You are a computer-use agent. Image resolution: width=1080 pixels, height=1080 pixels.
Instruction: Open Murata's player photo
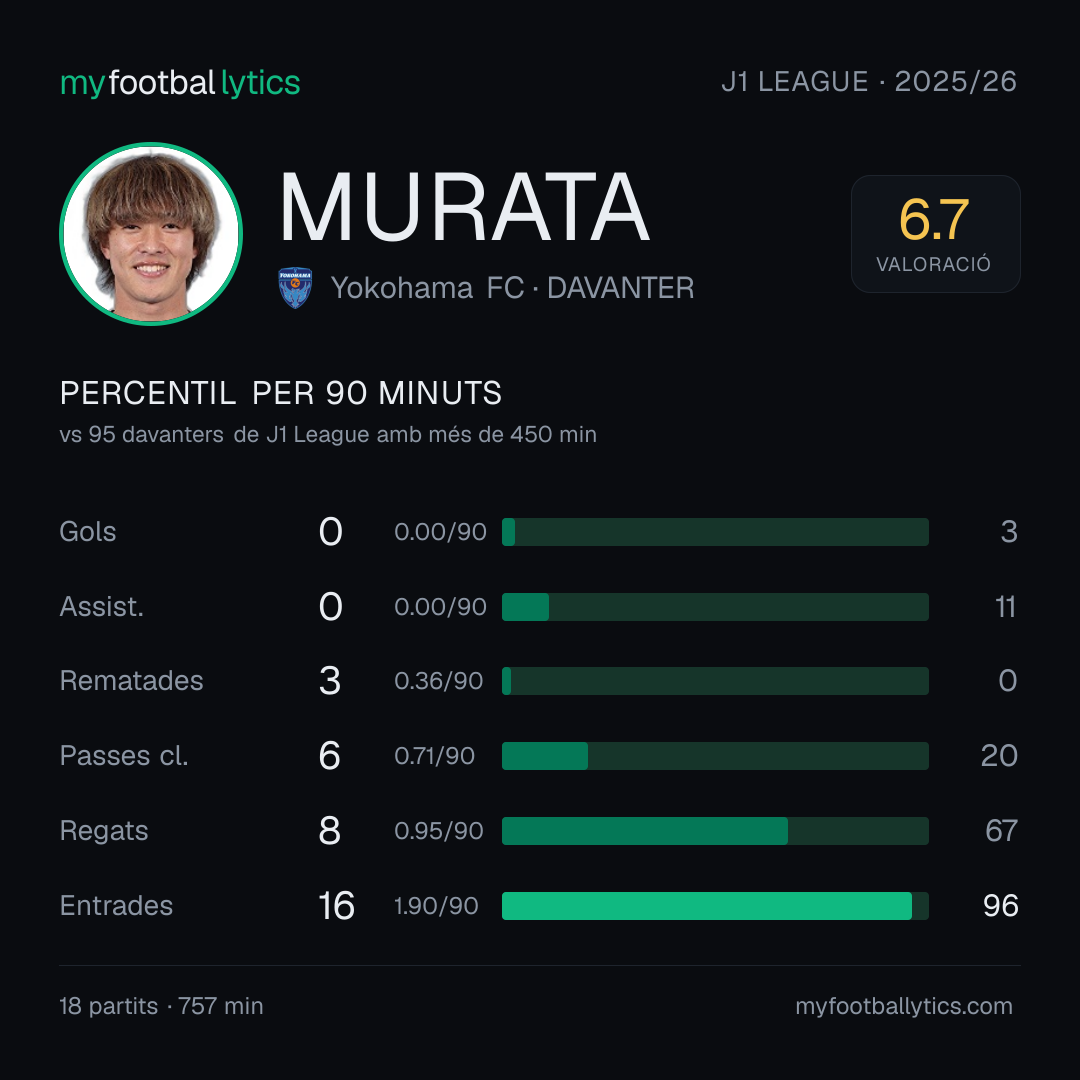click(151, 233)
